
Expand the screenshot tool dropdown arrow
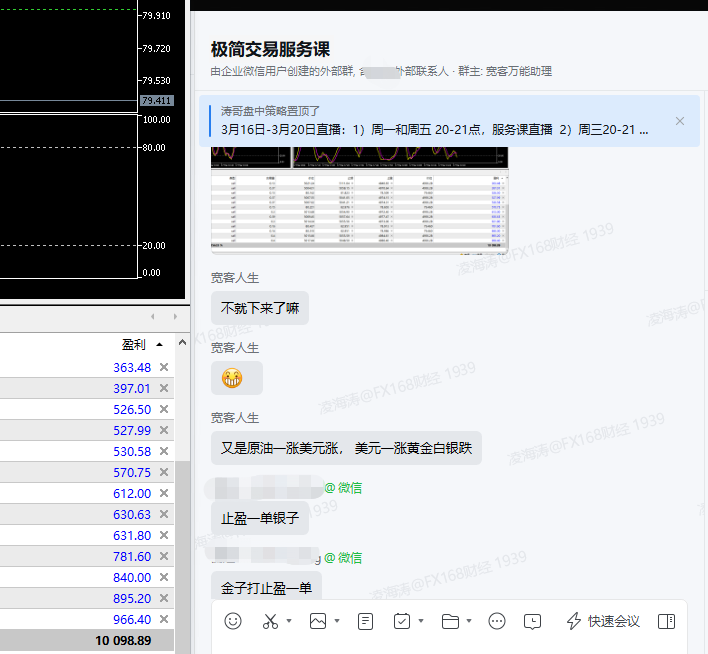tap(289, 621)
